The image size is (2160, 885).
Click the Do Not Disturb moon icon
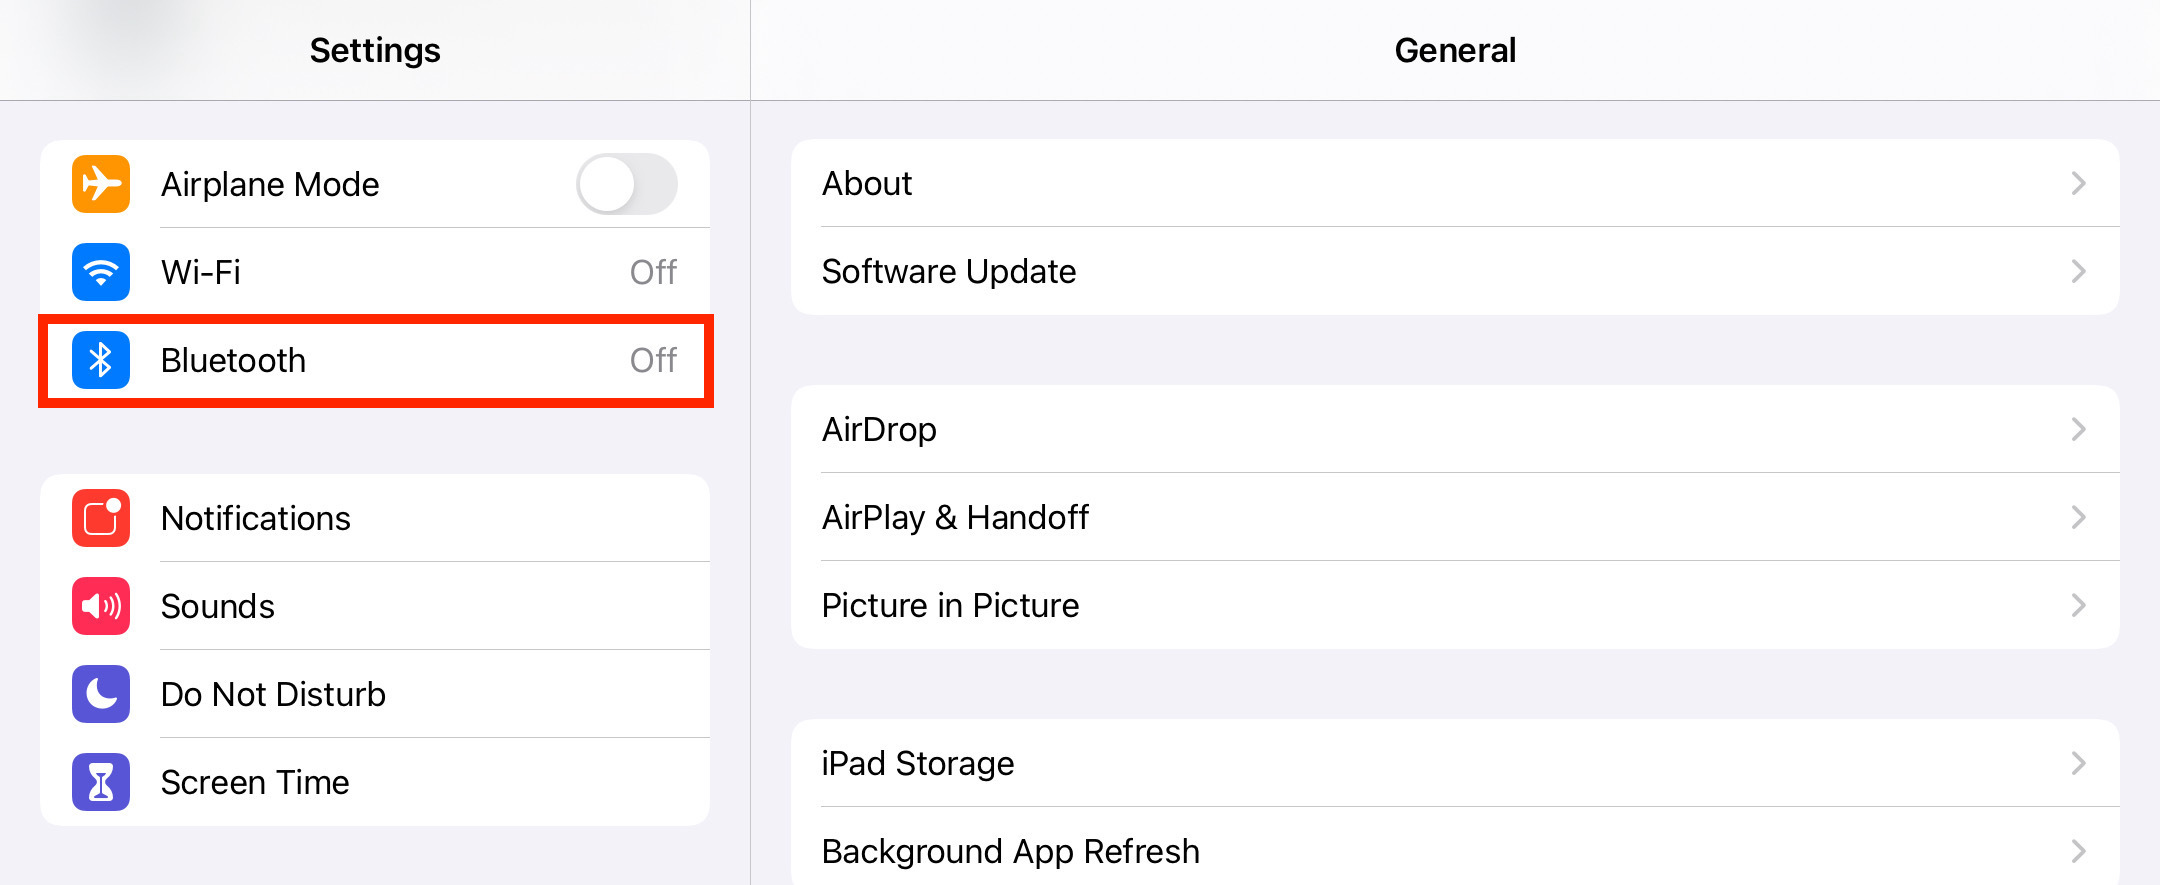99,694
